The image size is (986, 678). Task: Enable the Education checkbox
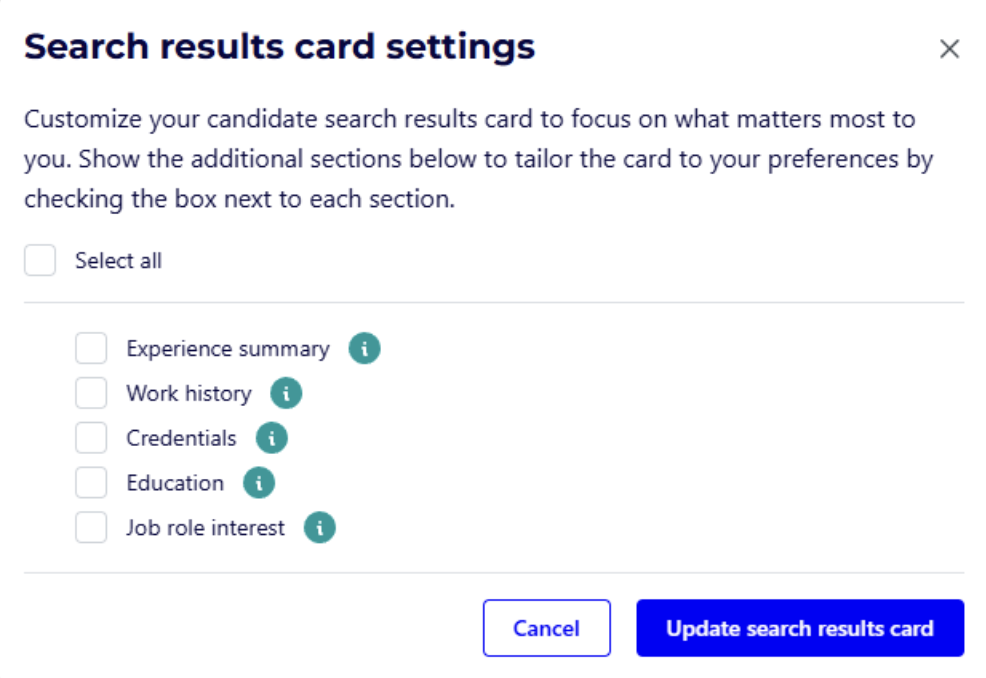[x=91, y=483]
